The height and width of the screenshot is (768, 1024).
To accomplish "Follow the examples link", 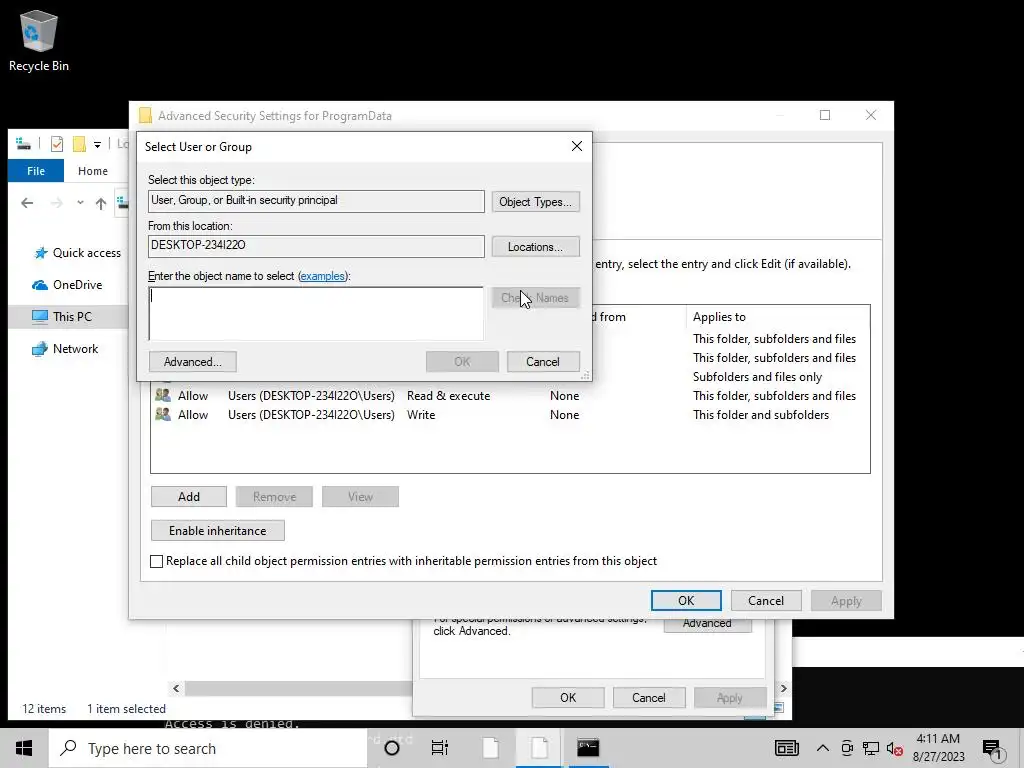I will click(322, 276).
